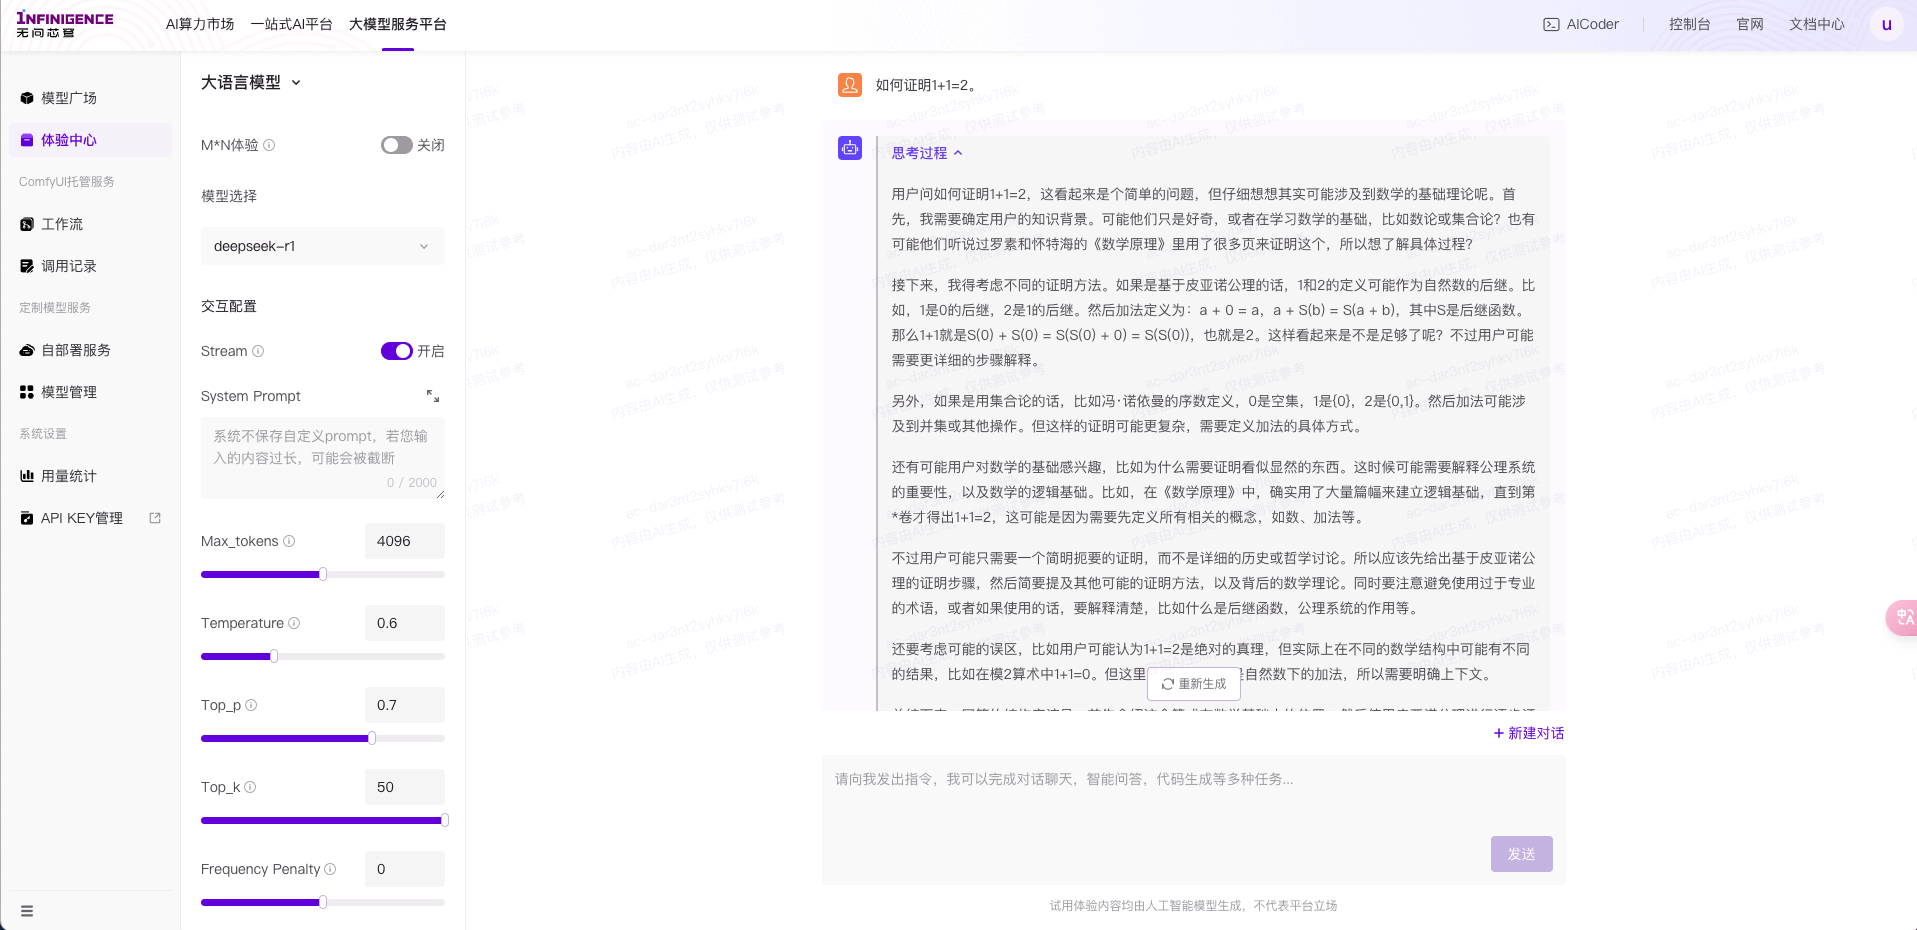Click the 调用记录 icon
The height and width of the screenshot is (930, 1917).
point(27,266)
